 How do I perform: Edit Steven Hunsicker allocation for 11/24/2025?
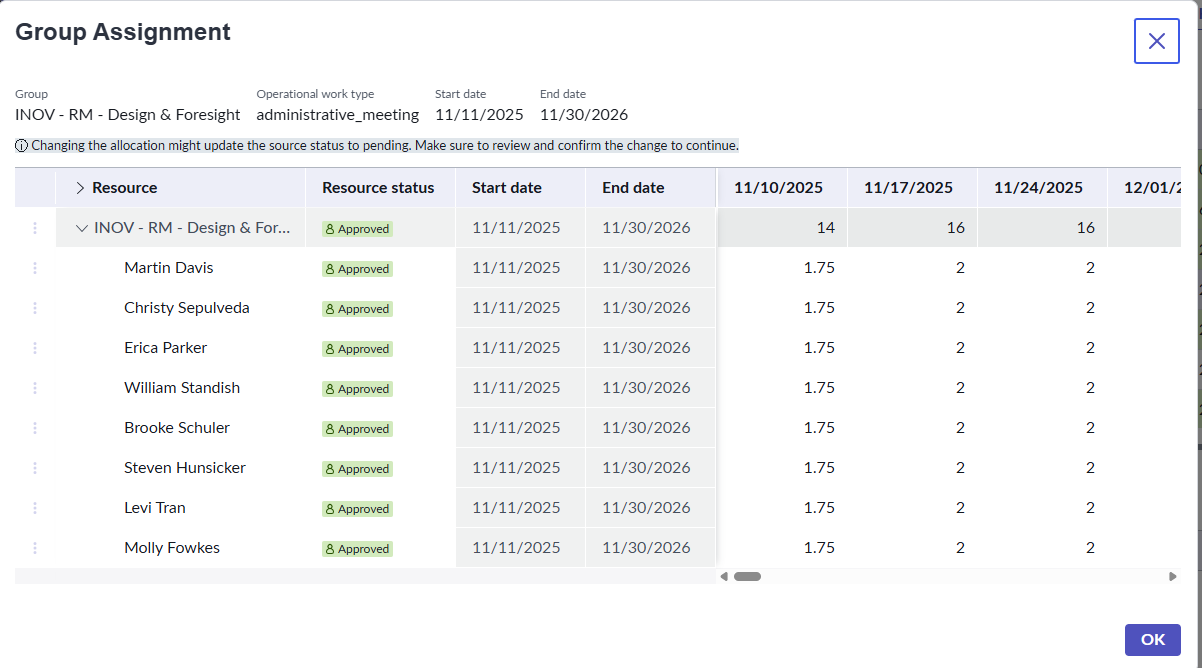click(1042, 468)
